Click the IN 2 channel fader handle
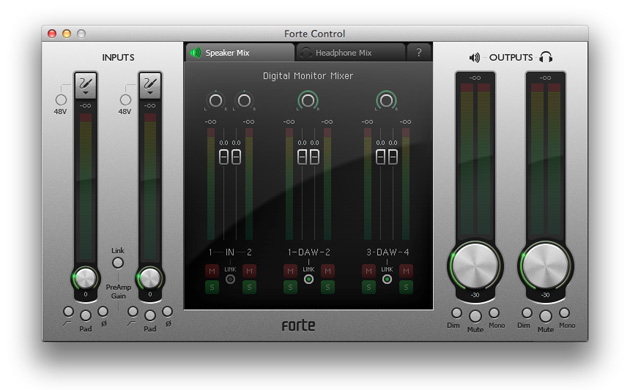 click(x=236, y=157)
